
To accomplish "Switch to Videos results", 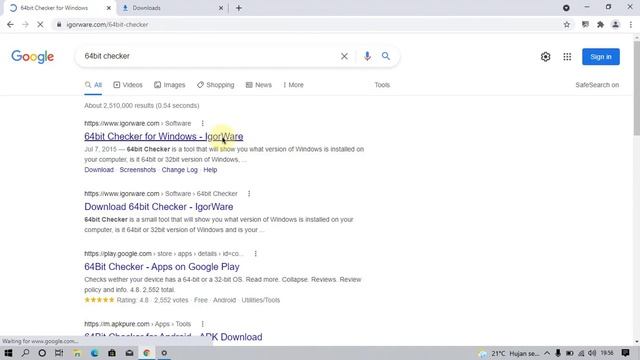I will click(x=128, y=85).
